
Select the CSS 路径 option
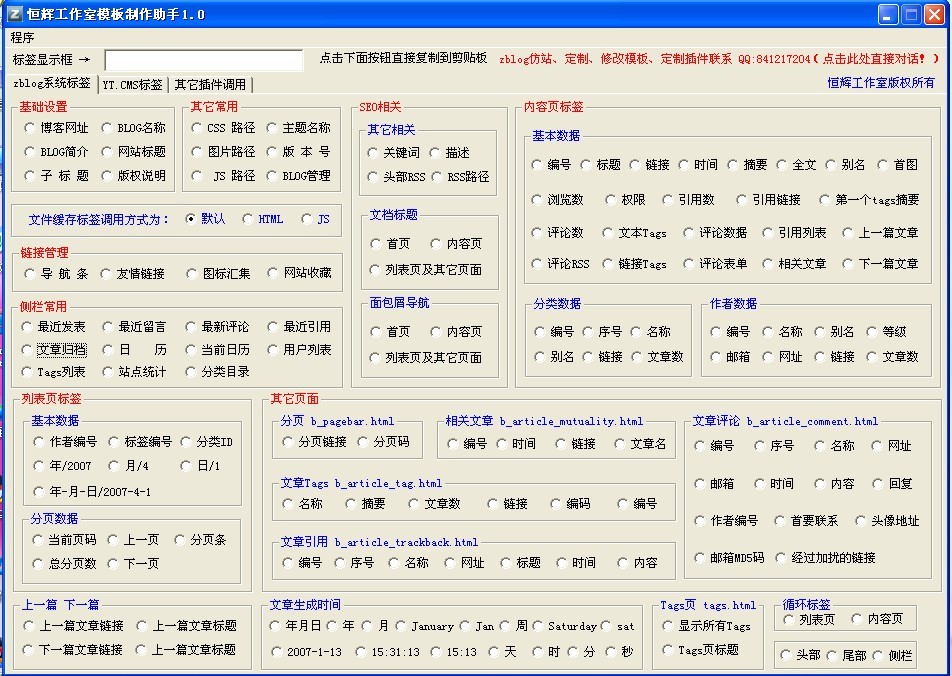(196, 128)
